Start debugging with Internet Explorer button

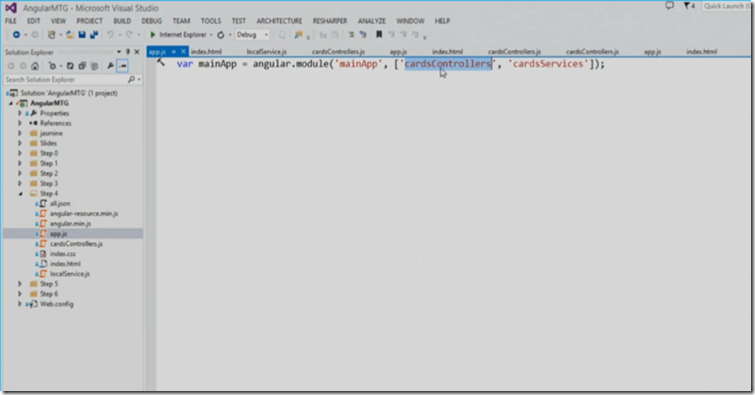(178, 35)
